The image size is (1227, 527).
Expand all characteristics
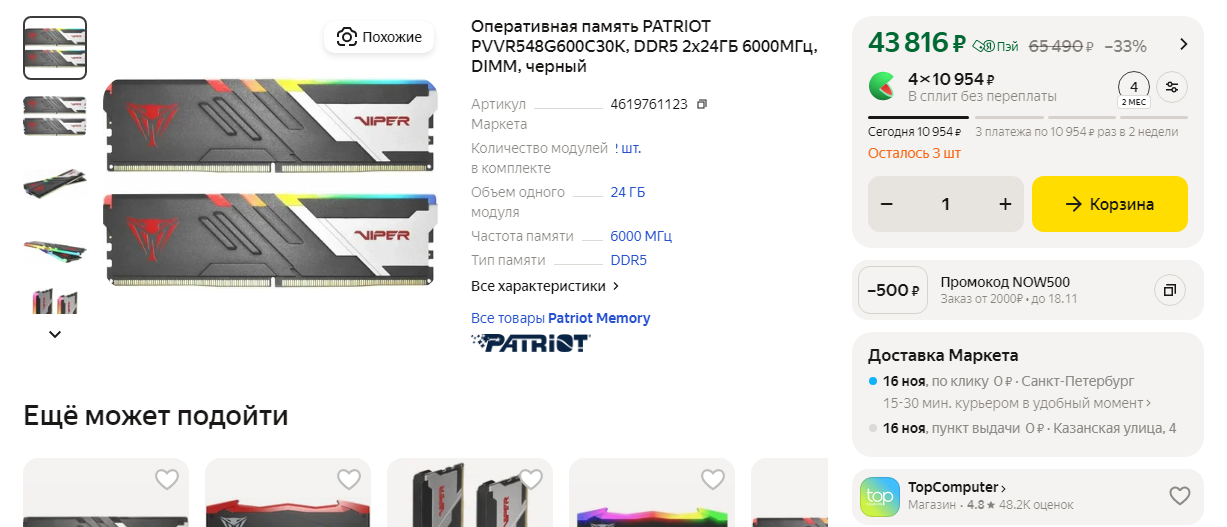tap(545, 286)
